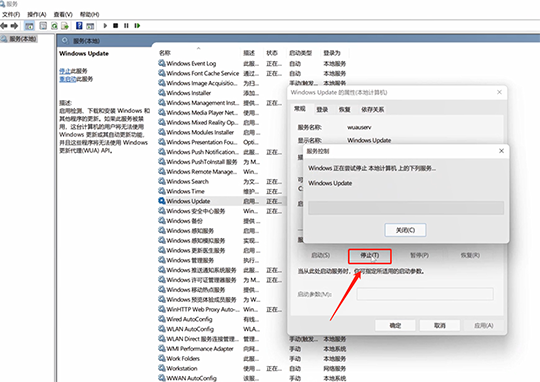540x382 pixels.
Task: Click the 暂停(P) button
Action: [x=419, y=256]
